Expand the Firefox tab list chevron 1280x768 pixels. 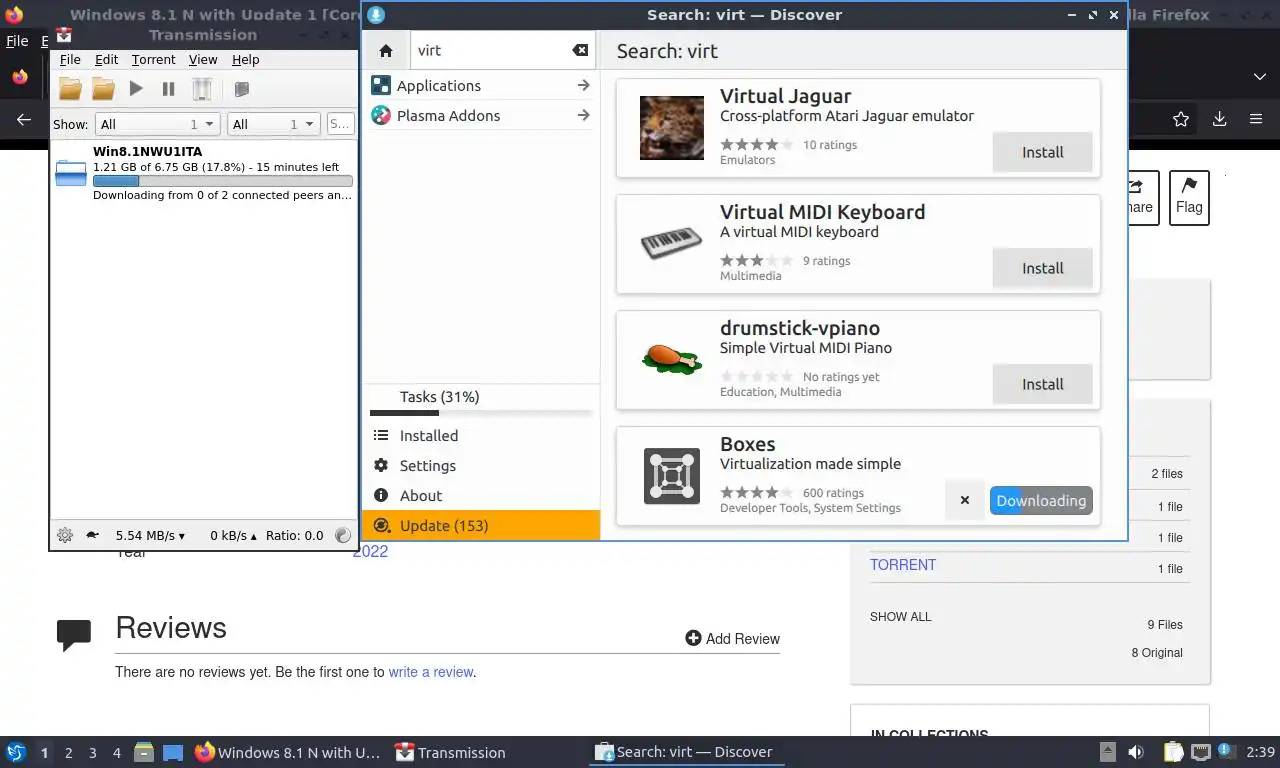(x=1259, y=77)
